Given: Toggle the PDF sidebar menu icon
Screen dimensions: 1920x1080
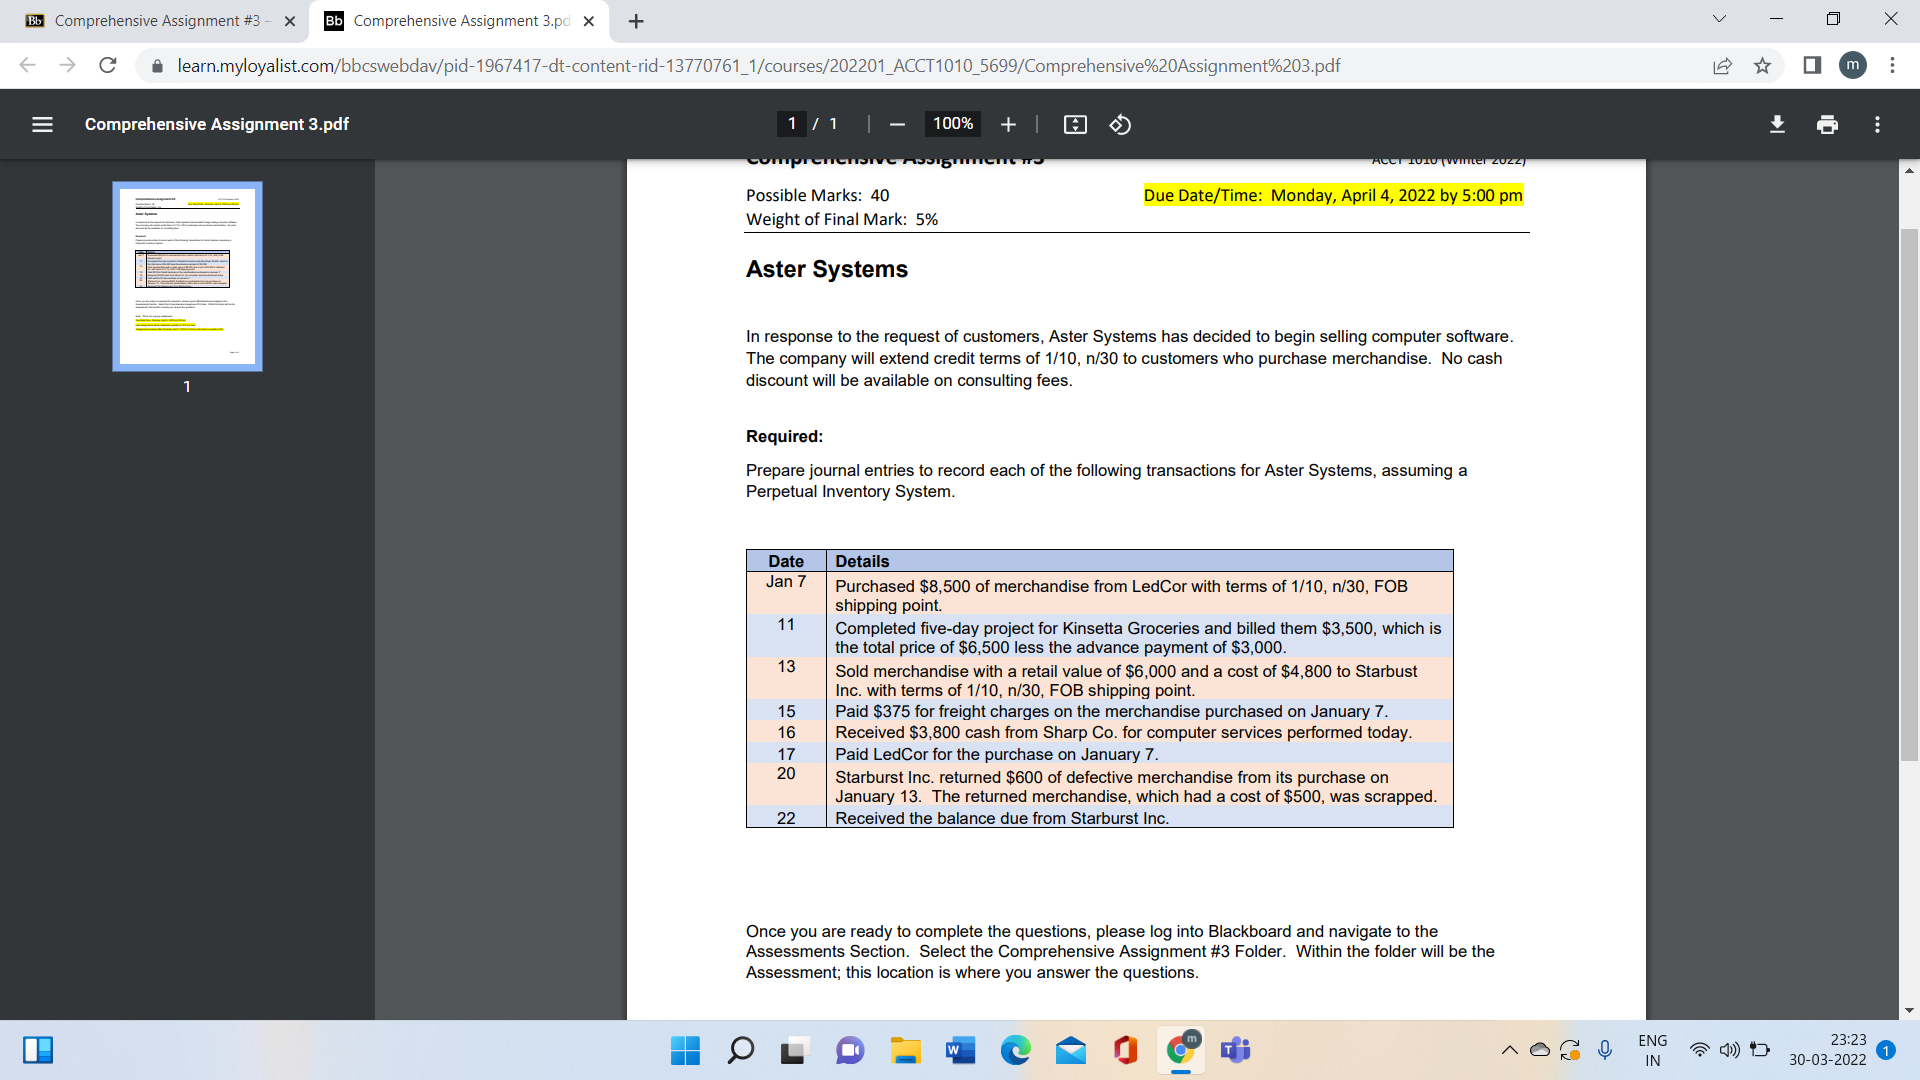Looking at the screenshot, I should click(42, 124).
